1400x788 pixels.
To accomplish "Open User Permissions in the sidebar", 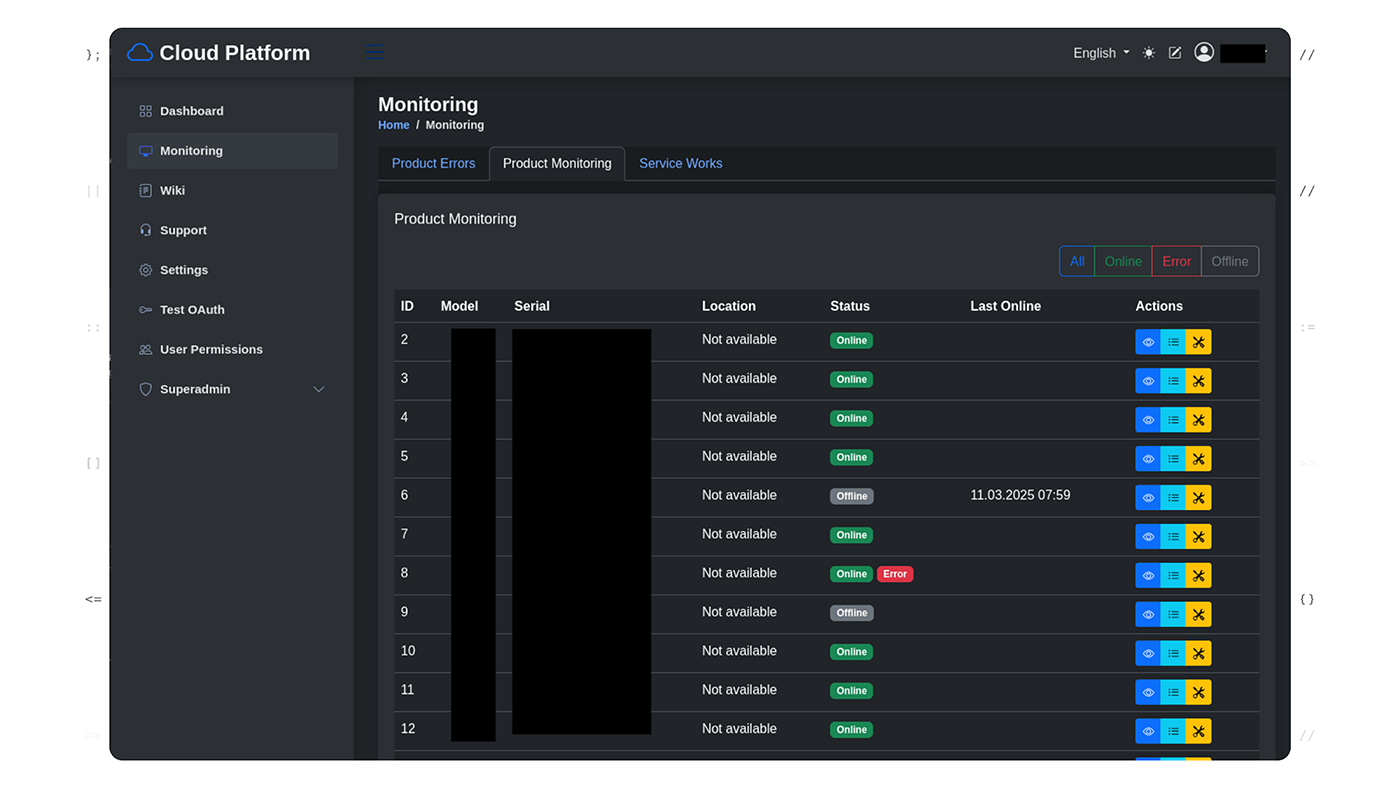I will click(232, 349).
